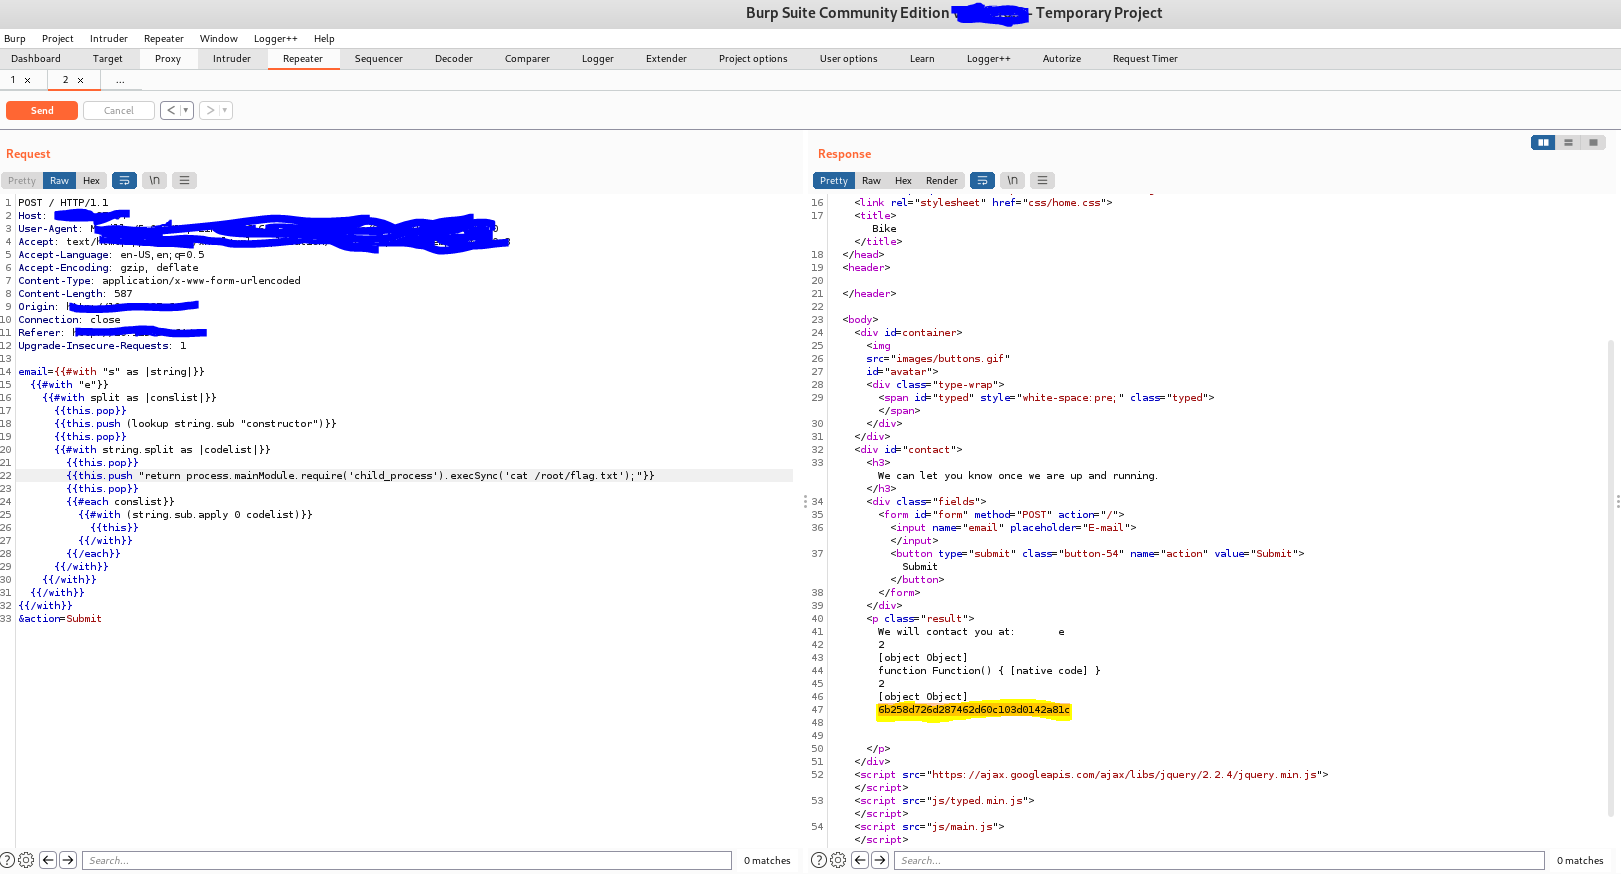This screenshot has height=874, width=1621.
Task: Switch to the Proxy tab
Action: pos(168,59)
